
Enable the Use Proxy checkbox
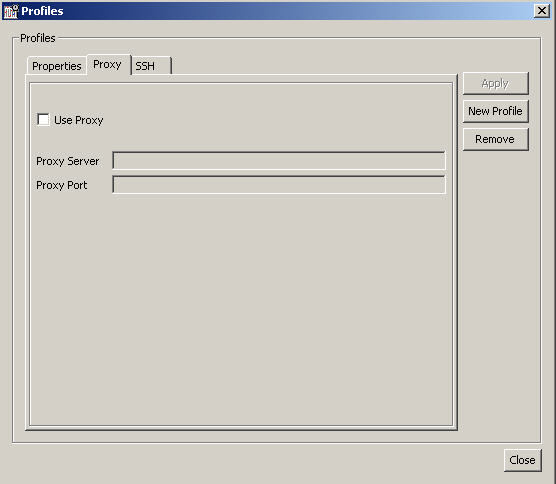(43, 119)
